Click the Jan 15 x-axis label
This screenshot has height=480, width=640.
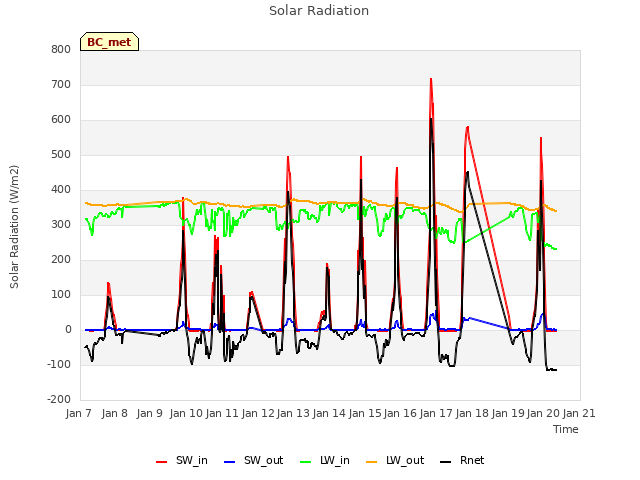point(365,413)
